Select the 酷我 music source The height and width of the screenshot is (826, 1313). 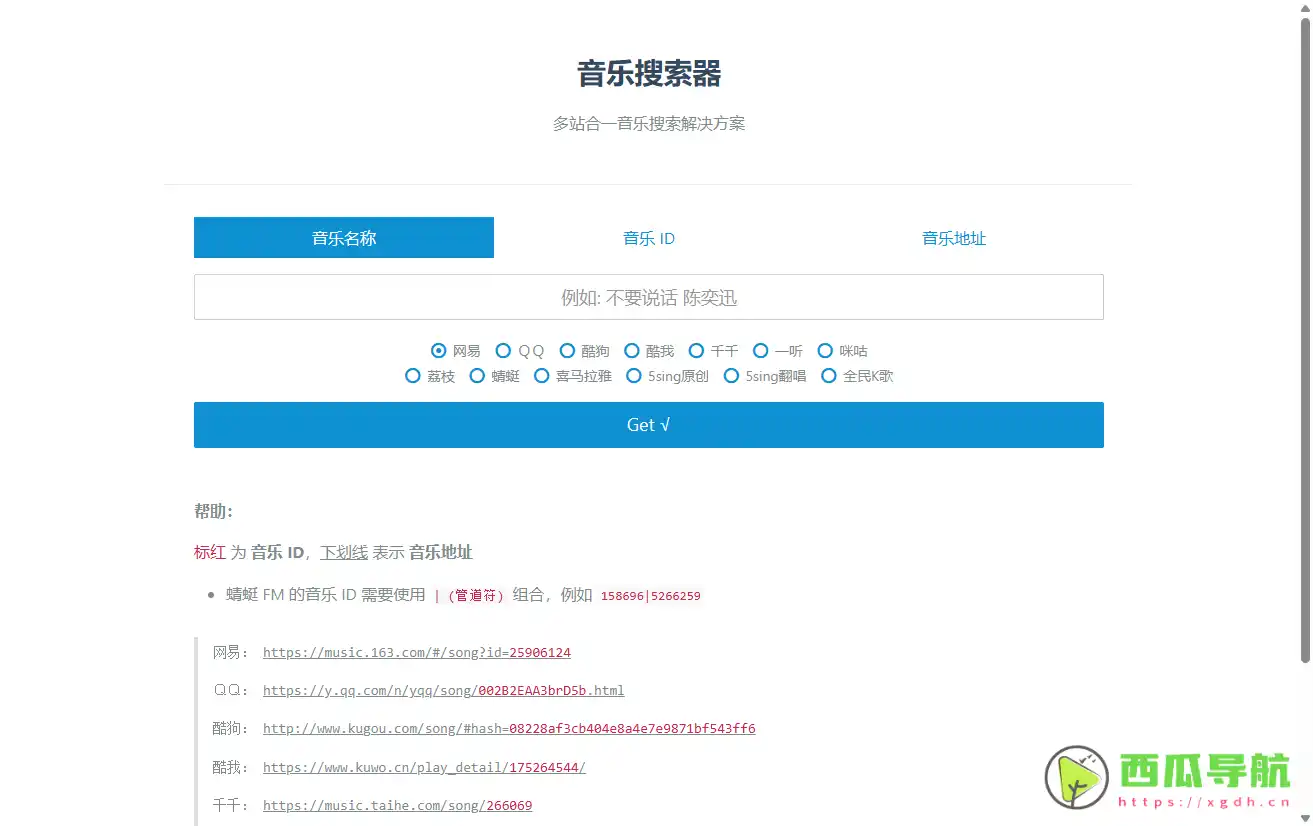point(631,350)
